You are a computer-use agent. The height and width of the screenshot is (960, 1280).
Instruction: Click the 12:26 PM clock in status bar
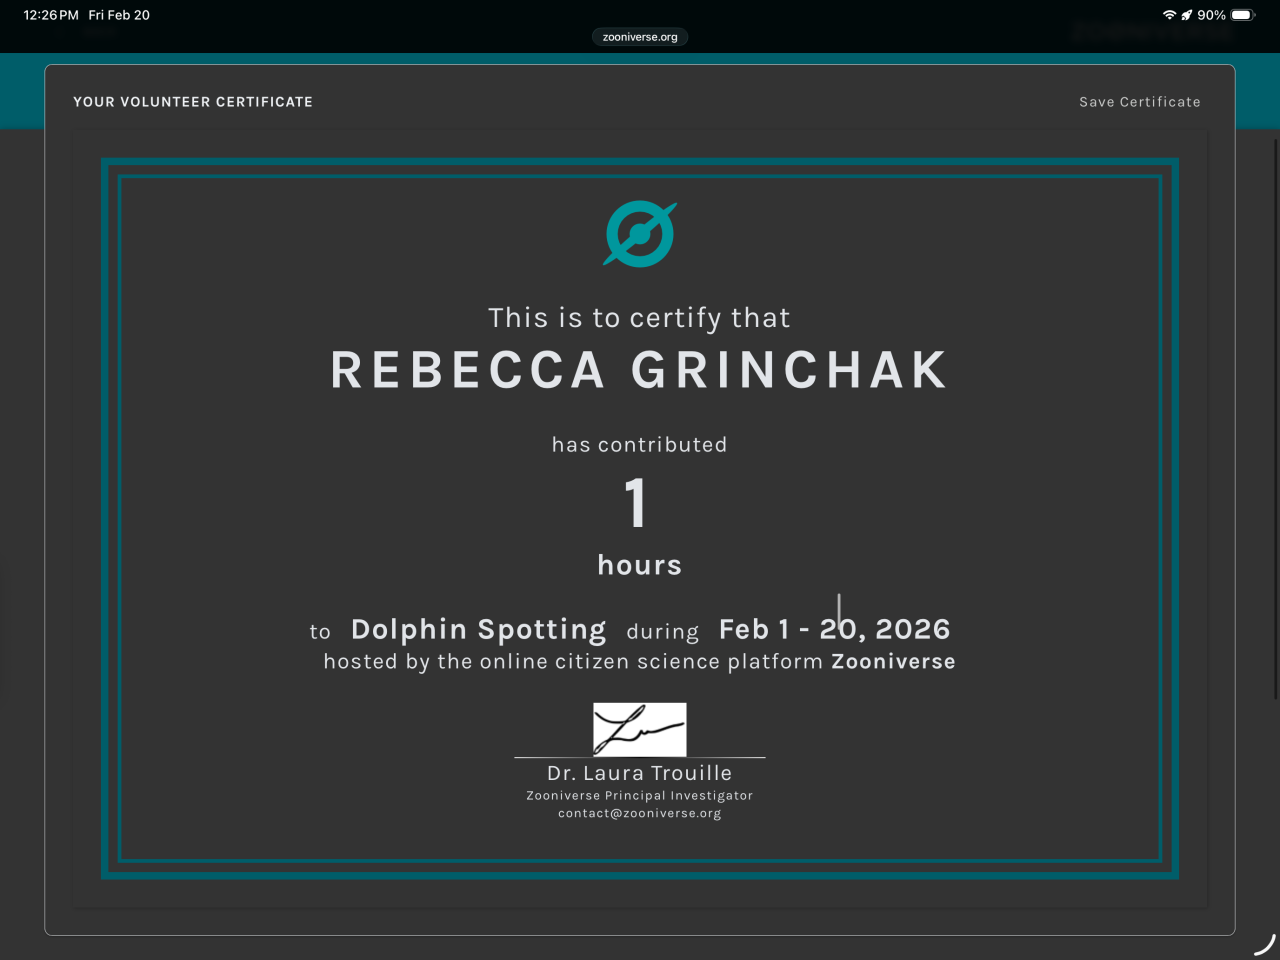(x=51, y=15)
